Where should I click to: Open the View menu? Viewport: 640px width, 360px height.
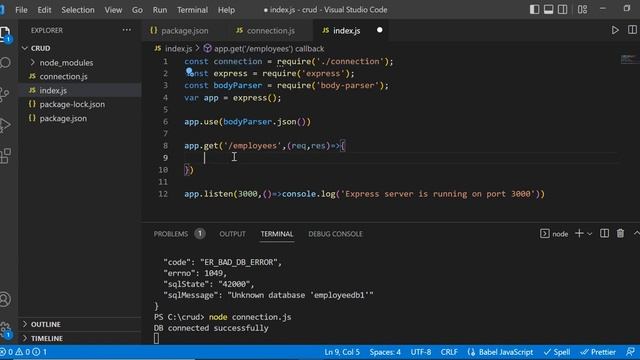tap(113, 10)
